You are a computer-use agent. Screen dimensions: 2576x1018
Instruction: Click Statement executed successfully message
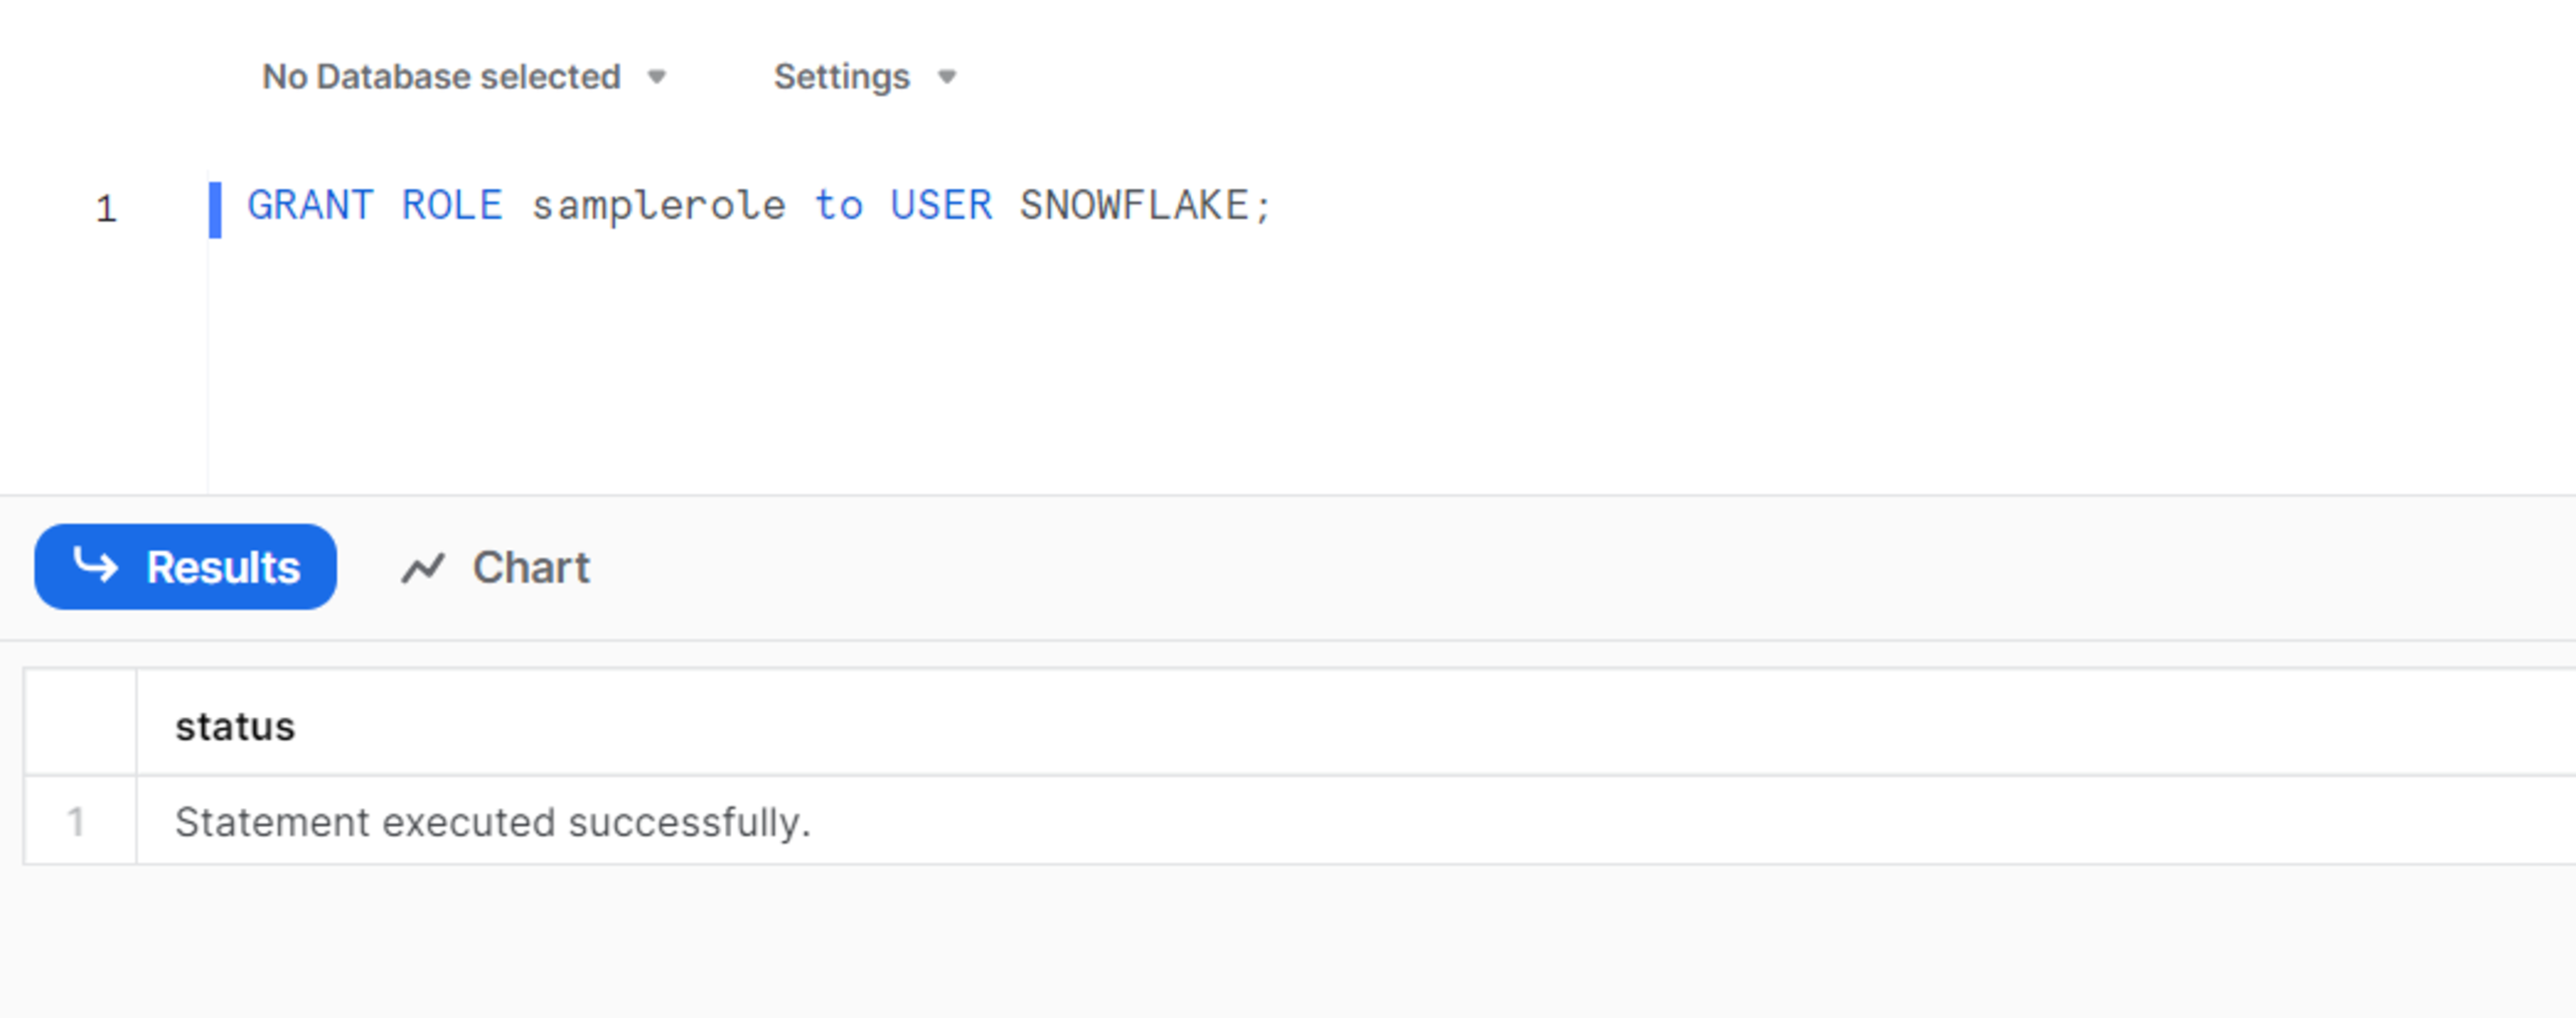click(x=492, y=822)
